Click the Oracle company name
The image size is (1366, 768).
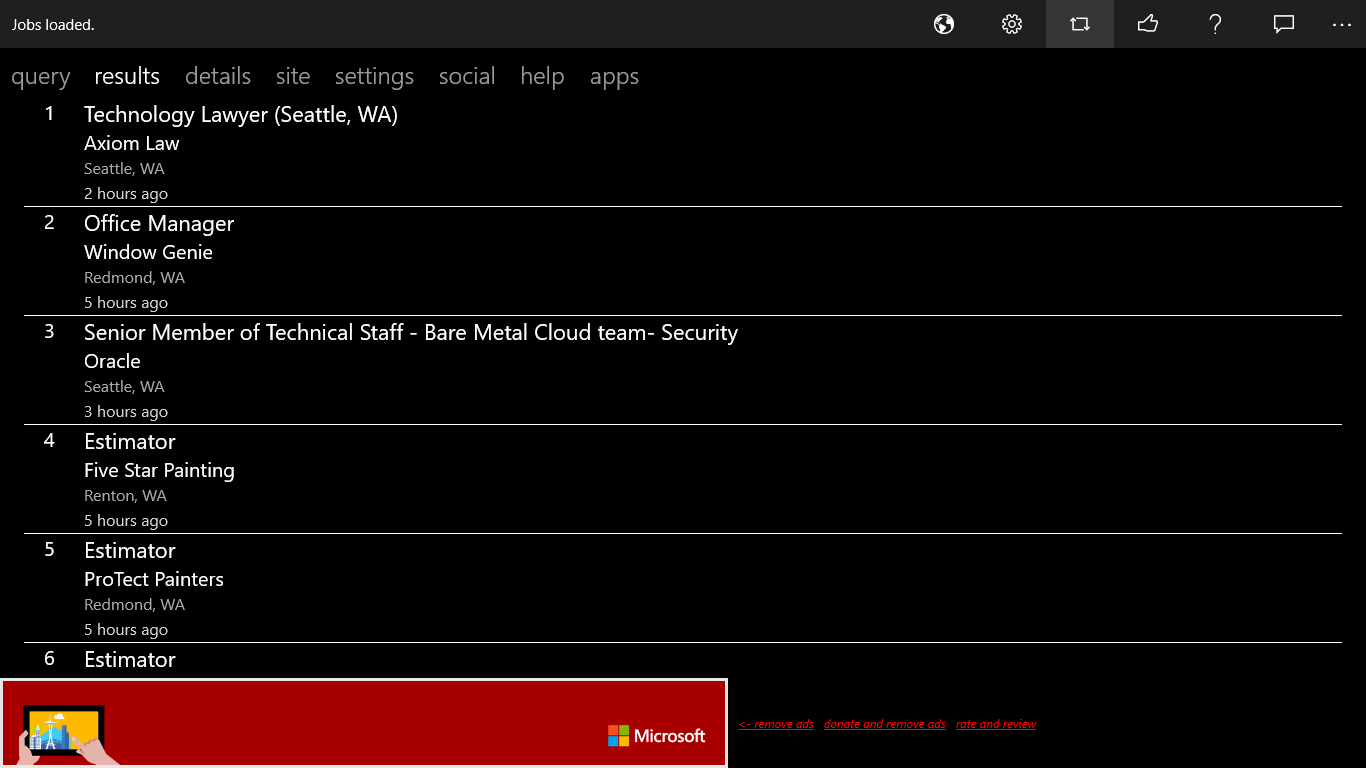click(112, 361)
